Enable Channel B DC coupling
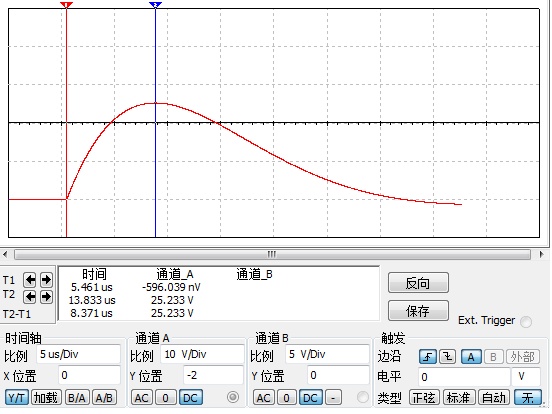 pyautogui.click(x=310, y=398)
